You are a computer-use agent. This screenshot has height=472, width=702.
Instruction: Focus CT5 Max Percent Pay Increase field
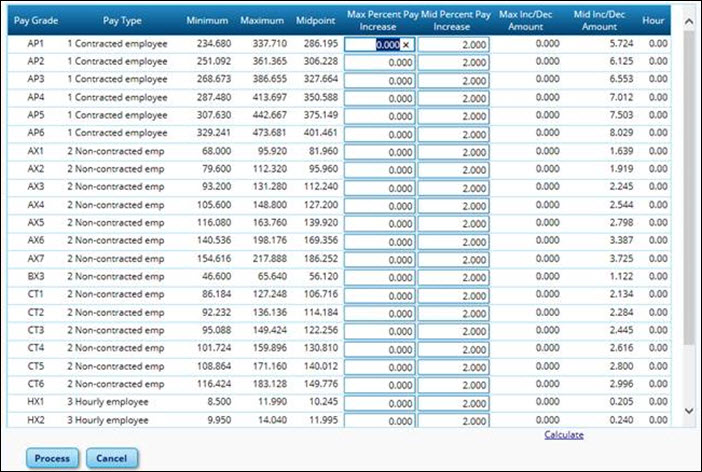[x=380, y=367]
